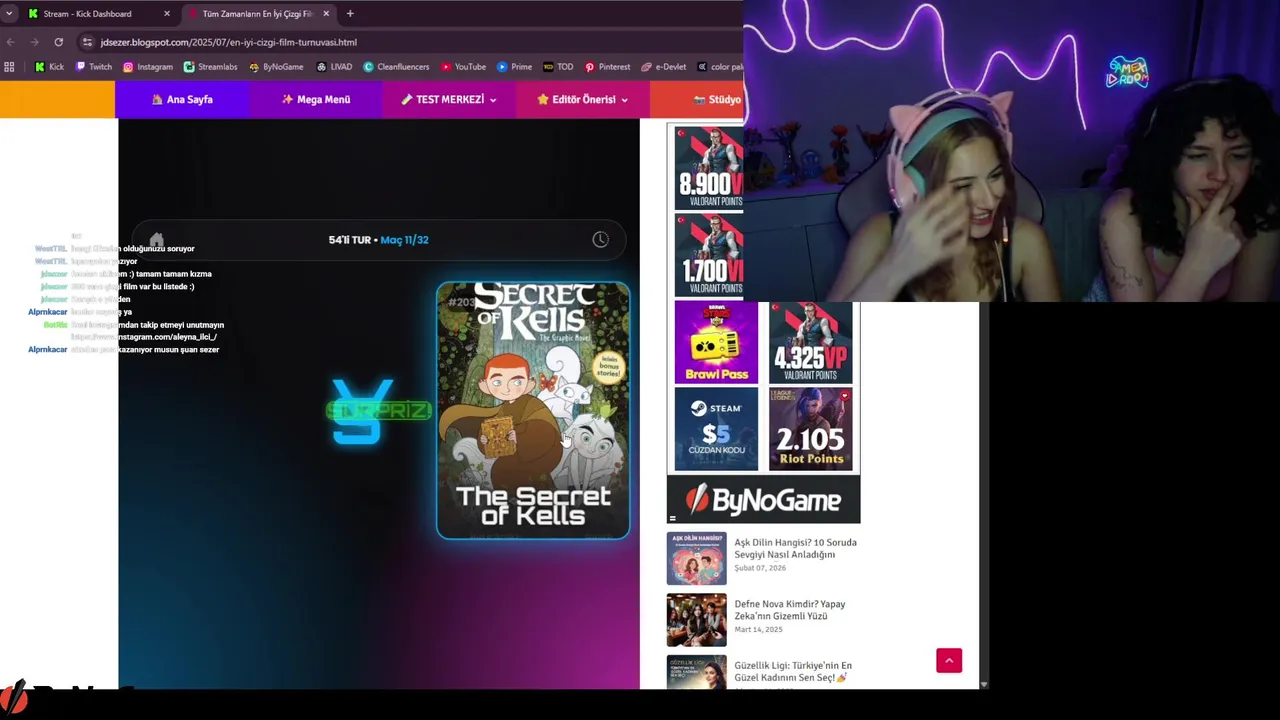Viewport: 1280px width, 720px height.
Task: Click the Mart 14, 2025 date text
Action: (x=759, y=629)
